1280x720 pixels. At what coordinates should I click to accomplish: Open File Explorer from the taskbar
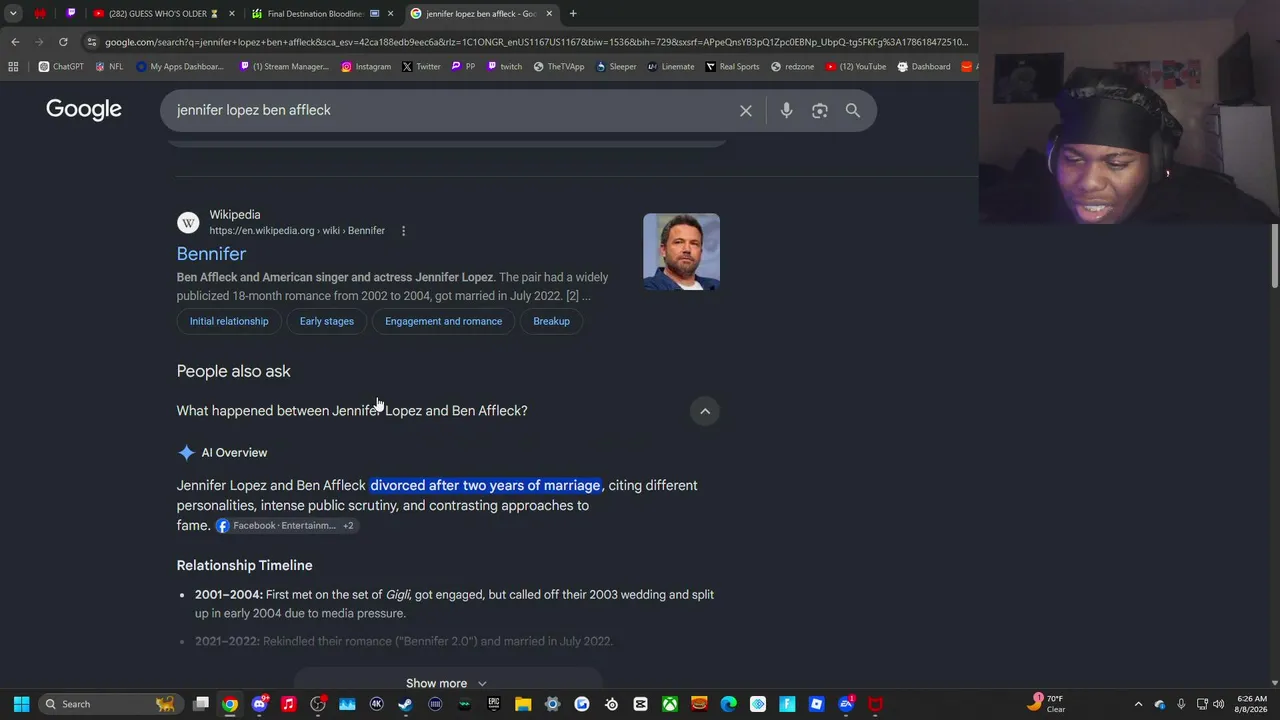pyautogui.click(x=523, y=704)
